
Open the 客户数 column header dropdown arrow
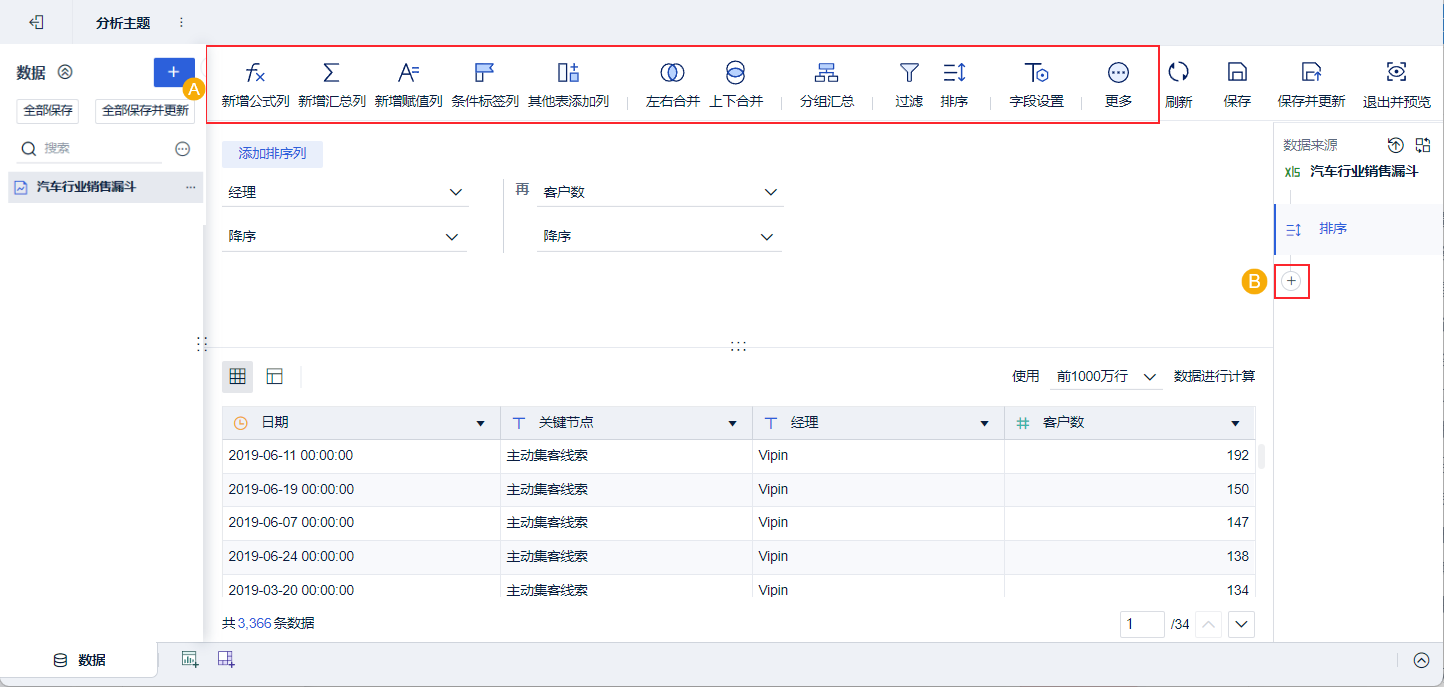tap(1235, 424)
